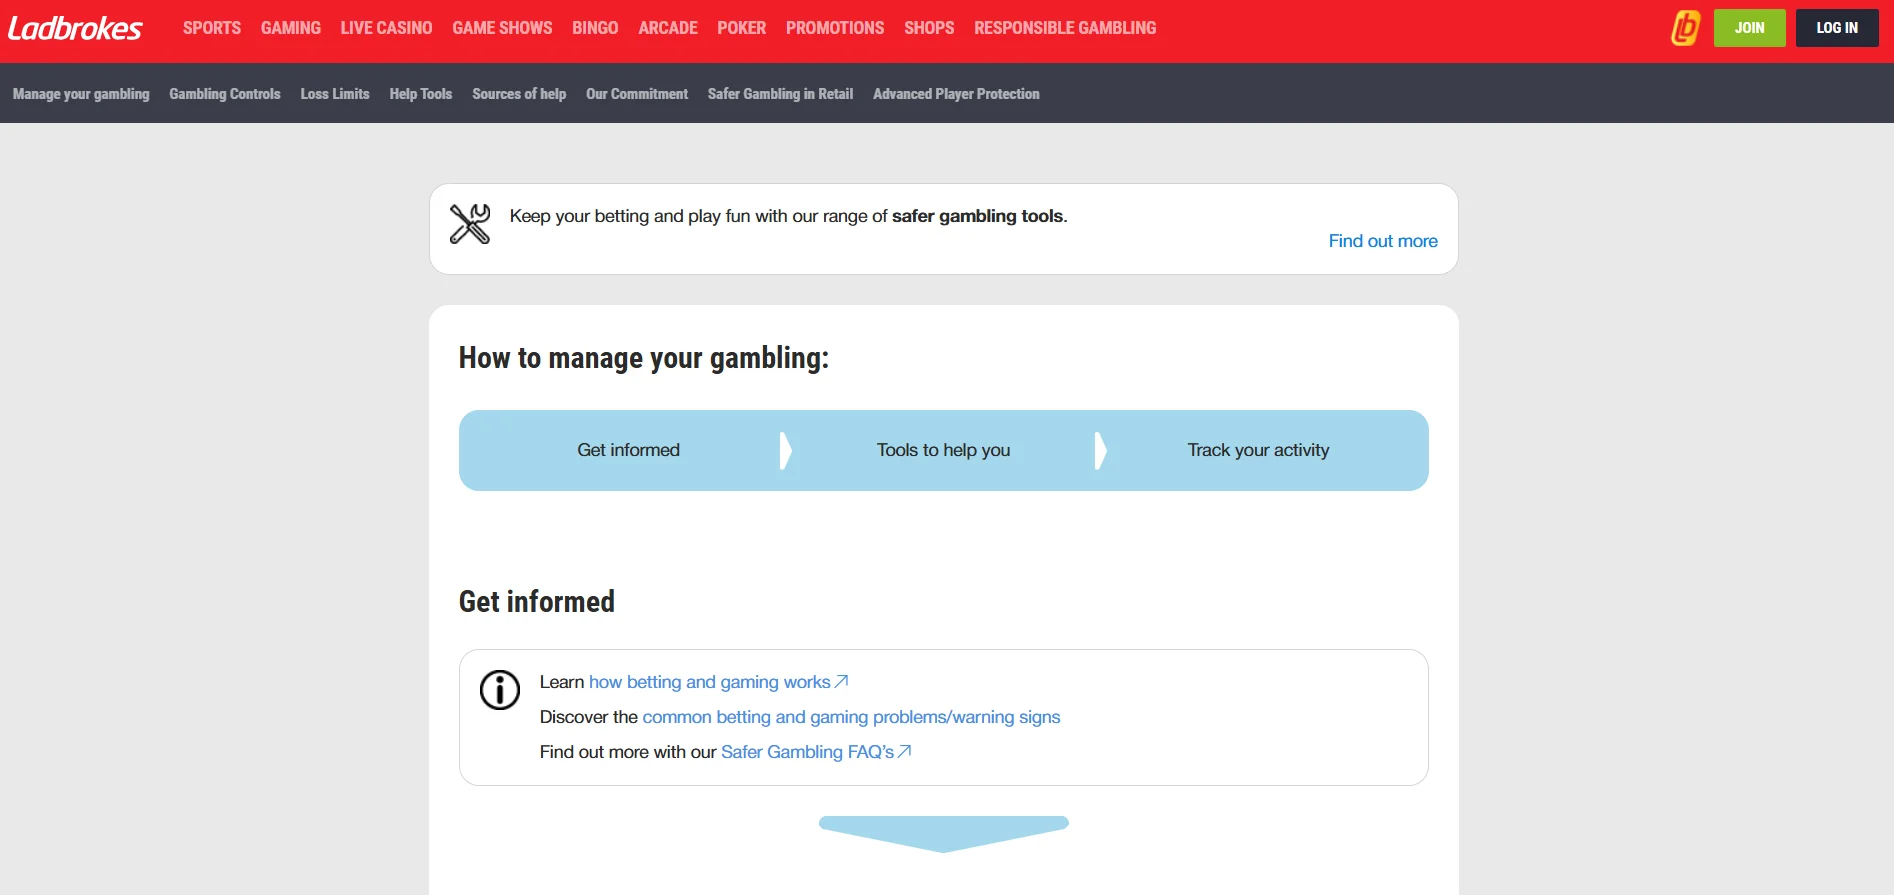Go to the Loss Limits tab
This screenshot has width=1894, height=895.
(335, 94)
